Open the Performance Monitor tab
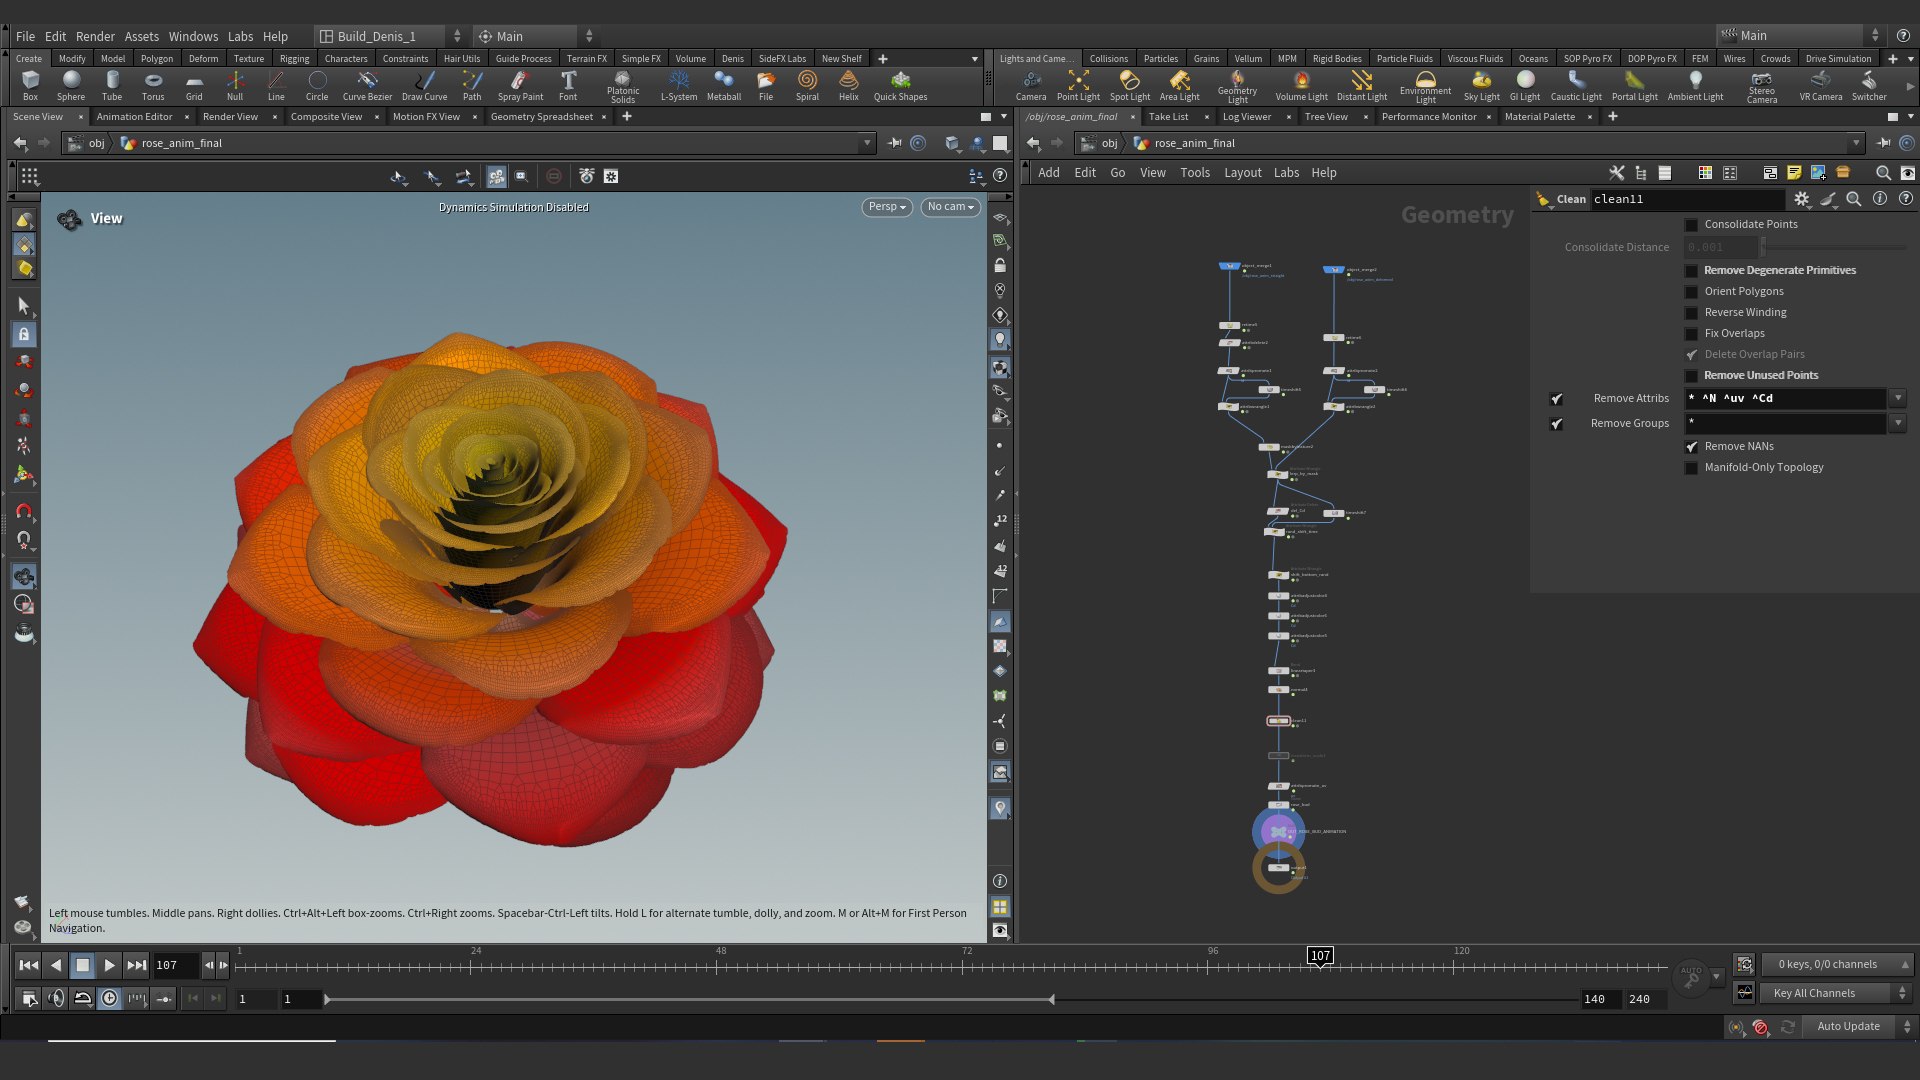1920x1080 pixels. (x=1428, y=117)
